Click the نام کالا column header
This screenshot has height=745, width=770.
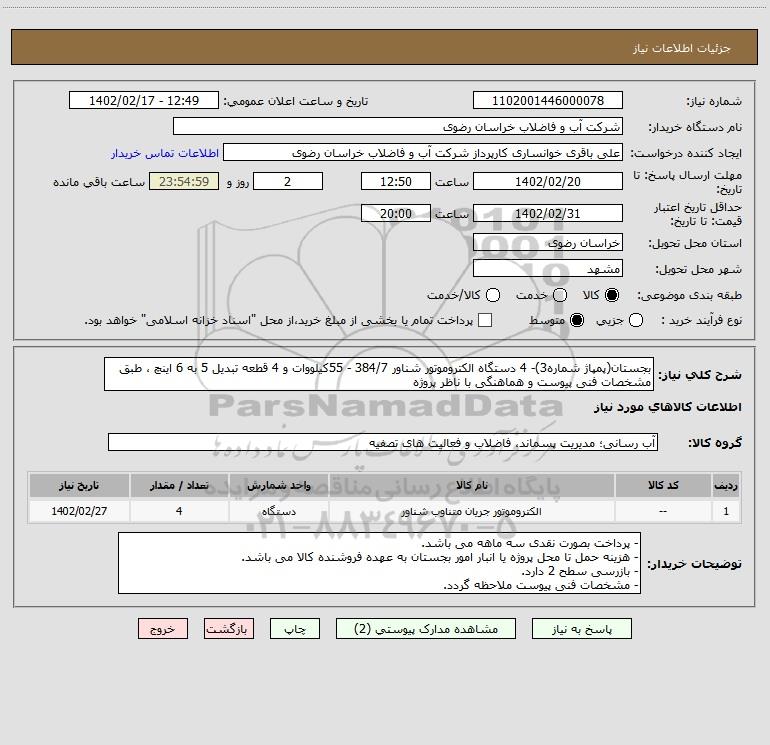[471, 485]
